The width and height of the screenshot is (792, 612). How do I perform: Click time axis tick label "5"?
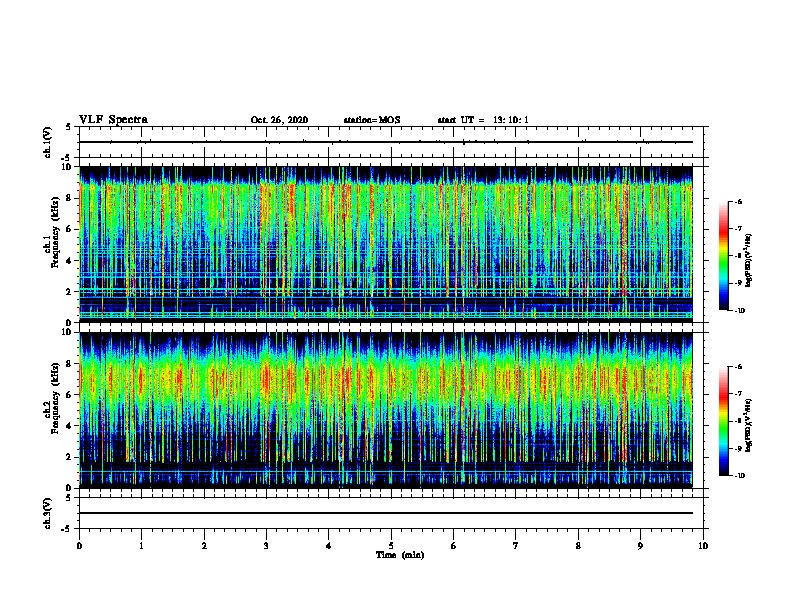pos(391,546)
